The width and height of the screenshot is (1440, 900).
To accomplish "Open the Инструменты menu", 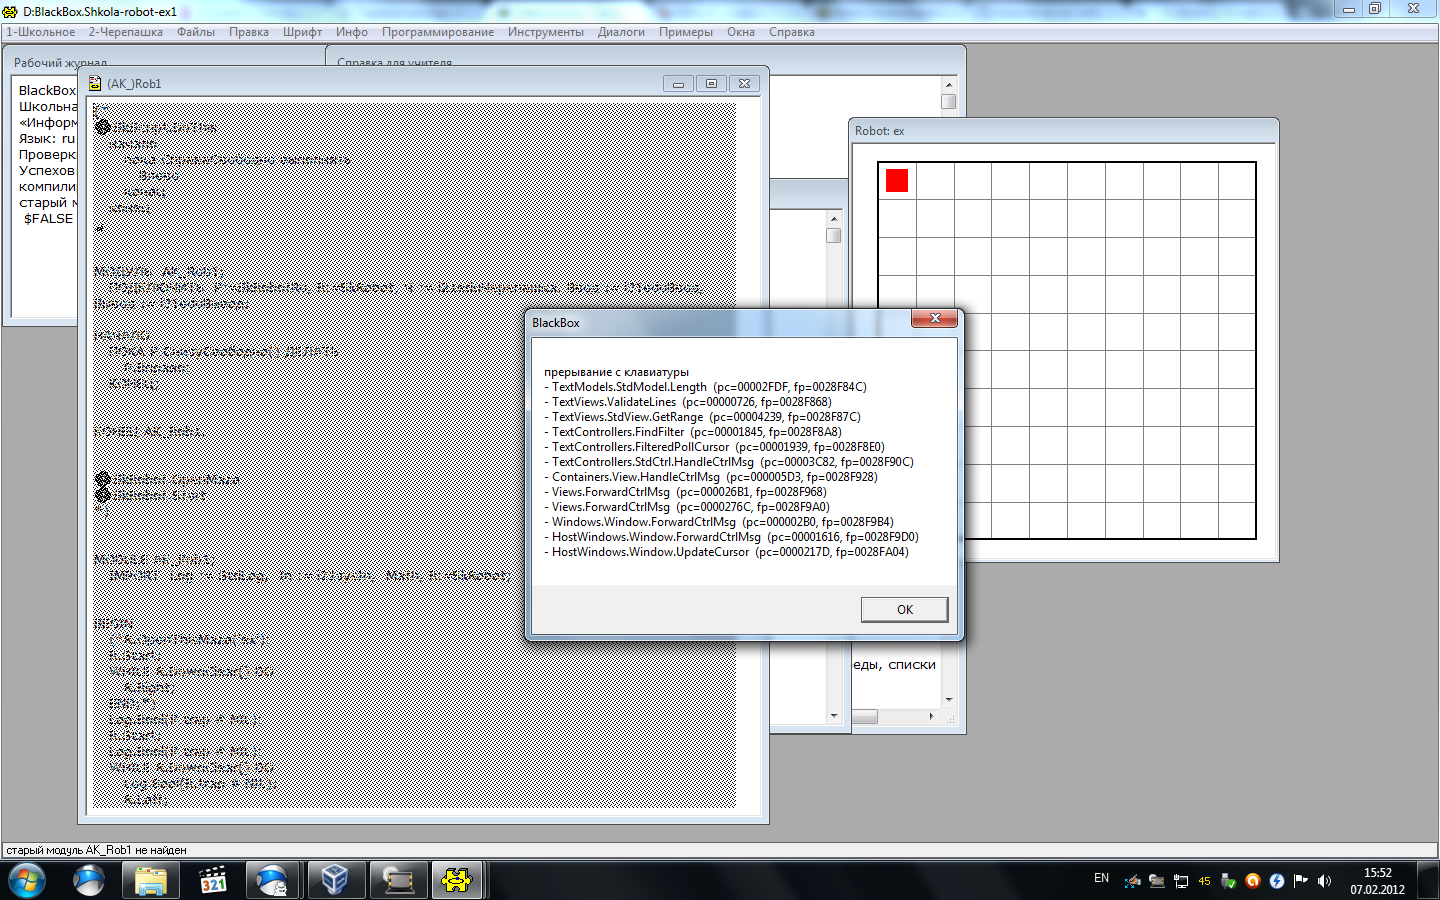I will (x=545, y=32).
